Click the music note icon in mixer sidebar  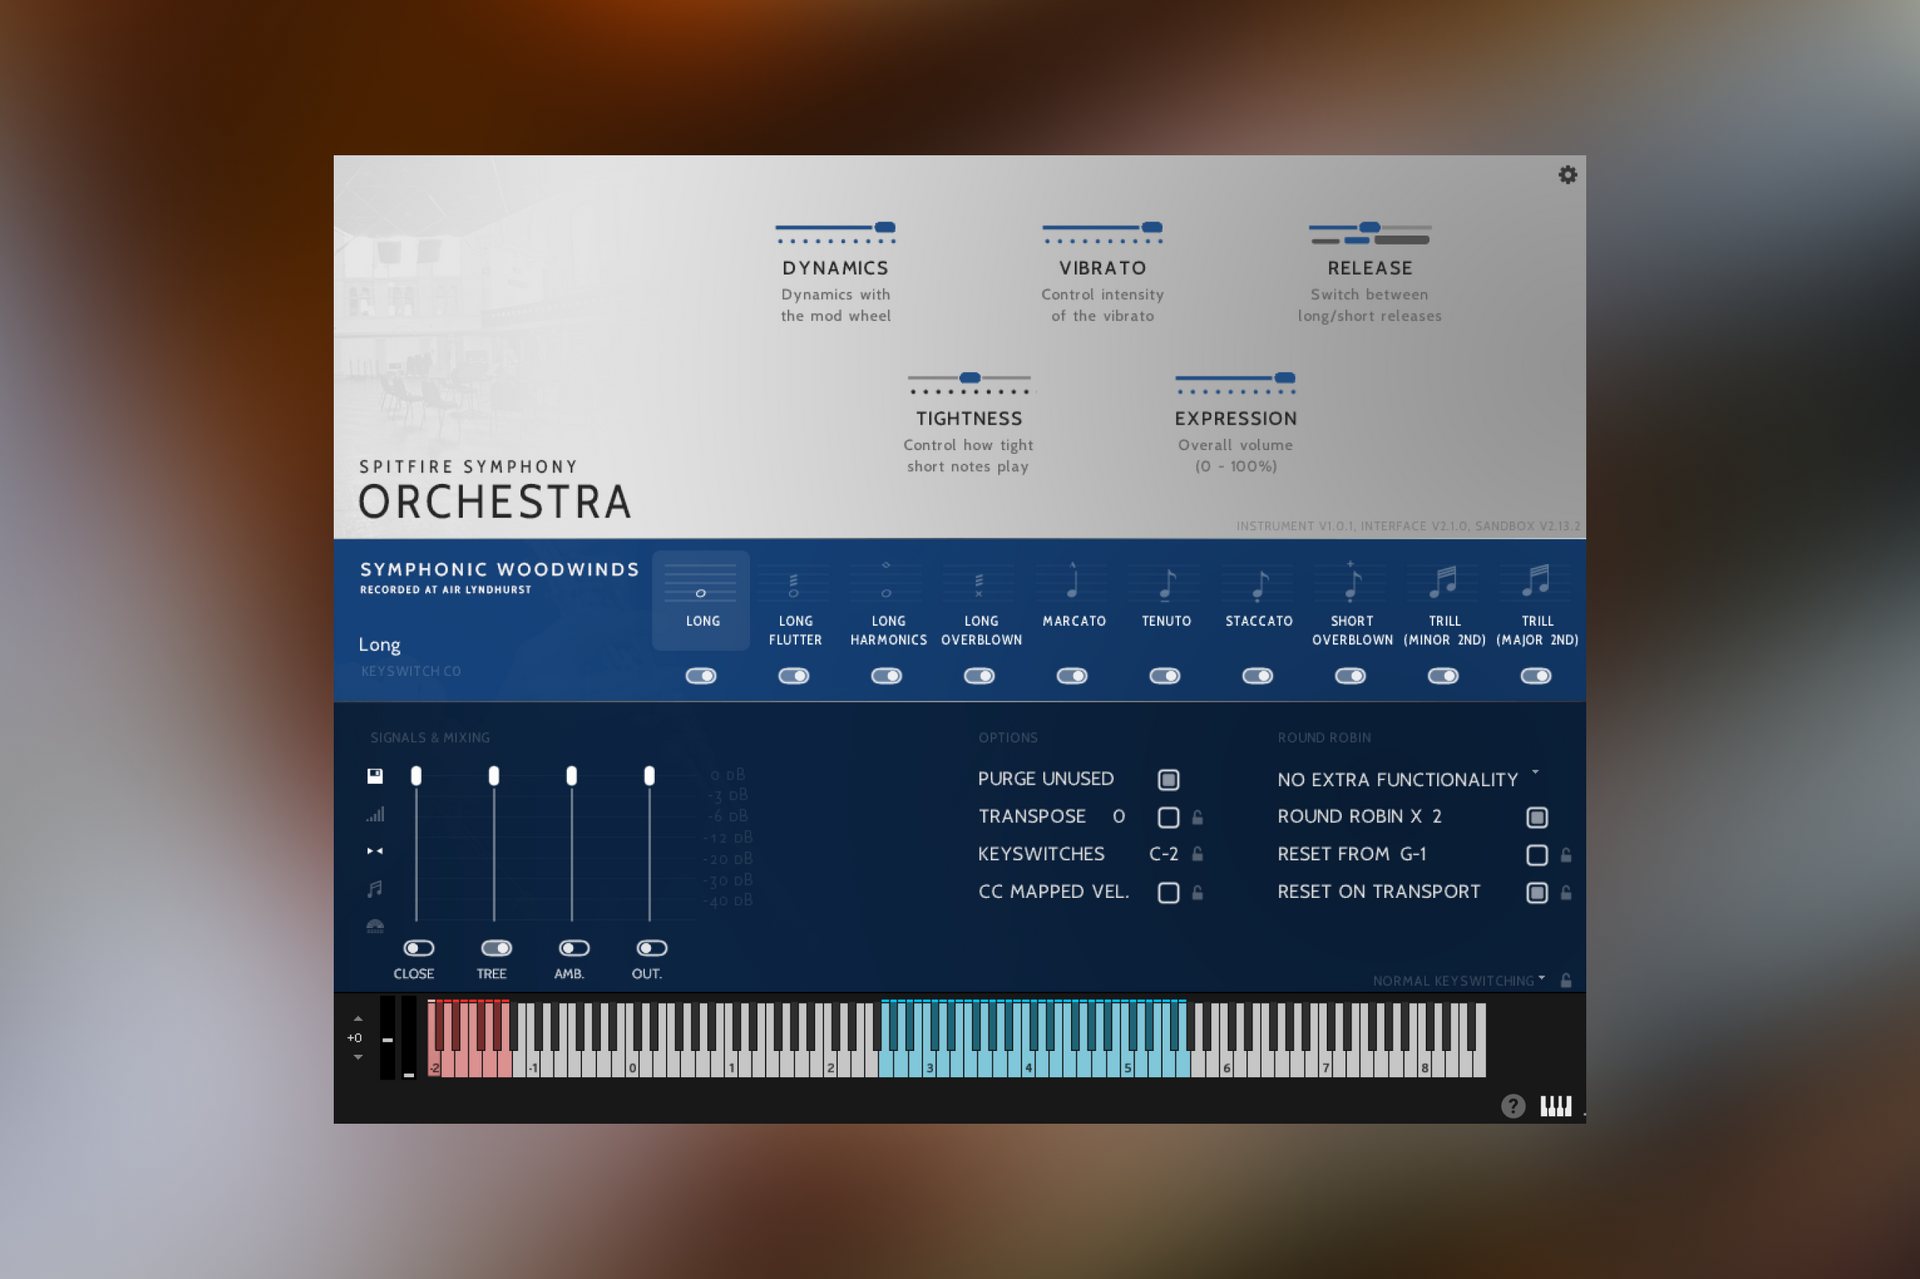tap(375, 889)
